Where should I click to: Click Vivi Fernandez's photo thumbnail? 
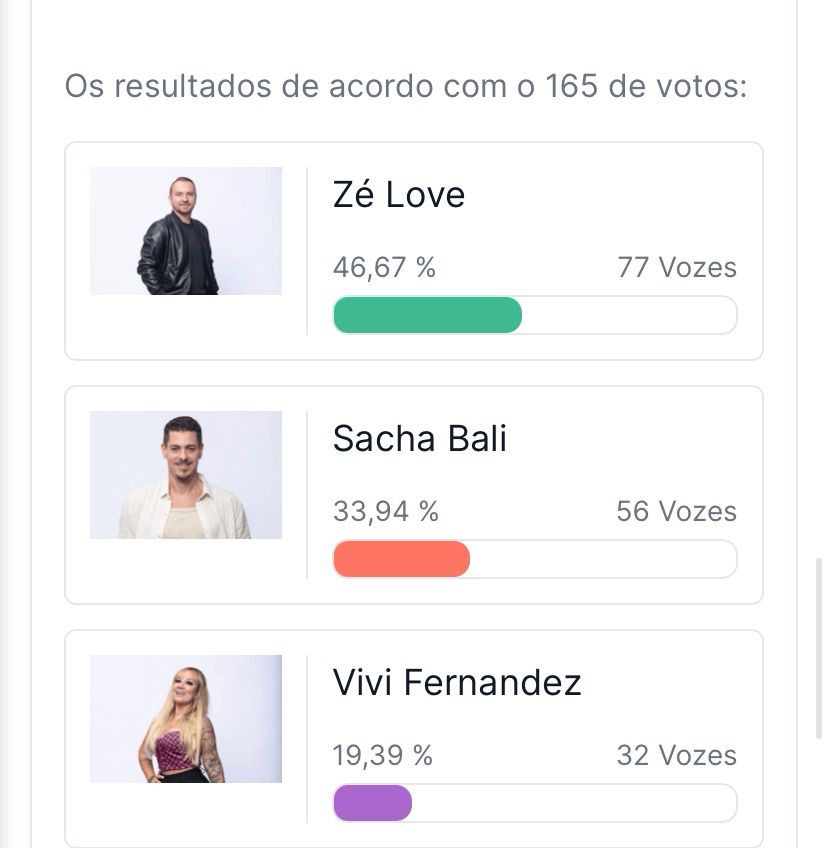[x=185, y=719]
